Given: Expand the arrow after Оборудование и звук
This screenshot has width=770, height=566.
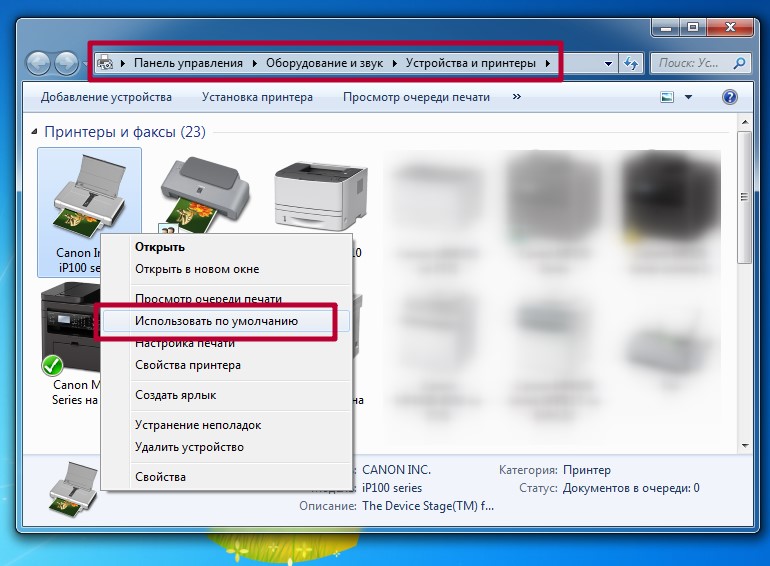Looking at the screenshot, I should [x=394, y=63].
